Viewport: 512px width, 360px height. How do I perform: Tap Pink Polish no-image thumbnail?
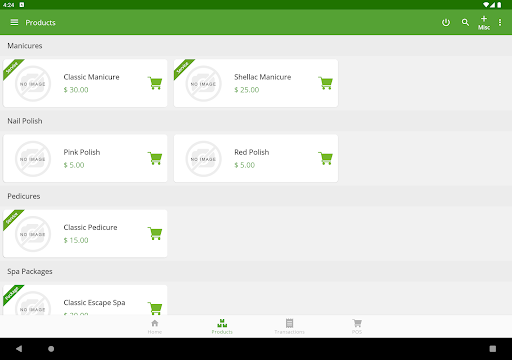(x=33, y=159)
